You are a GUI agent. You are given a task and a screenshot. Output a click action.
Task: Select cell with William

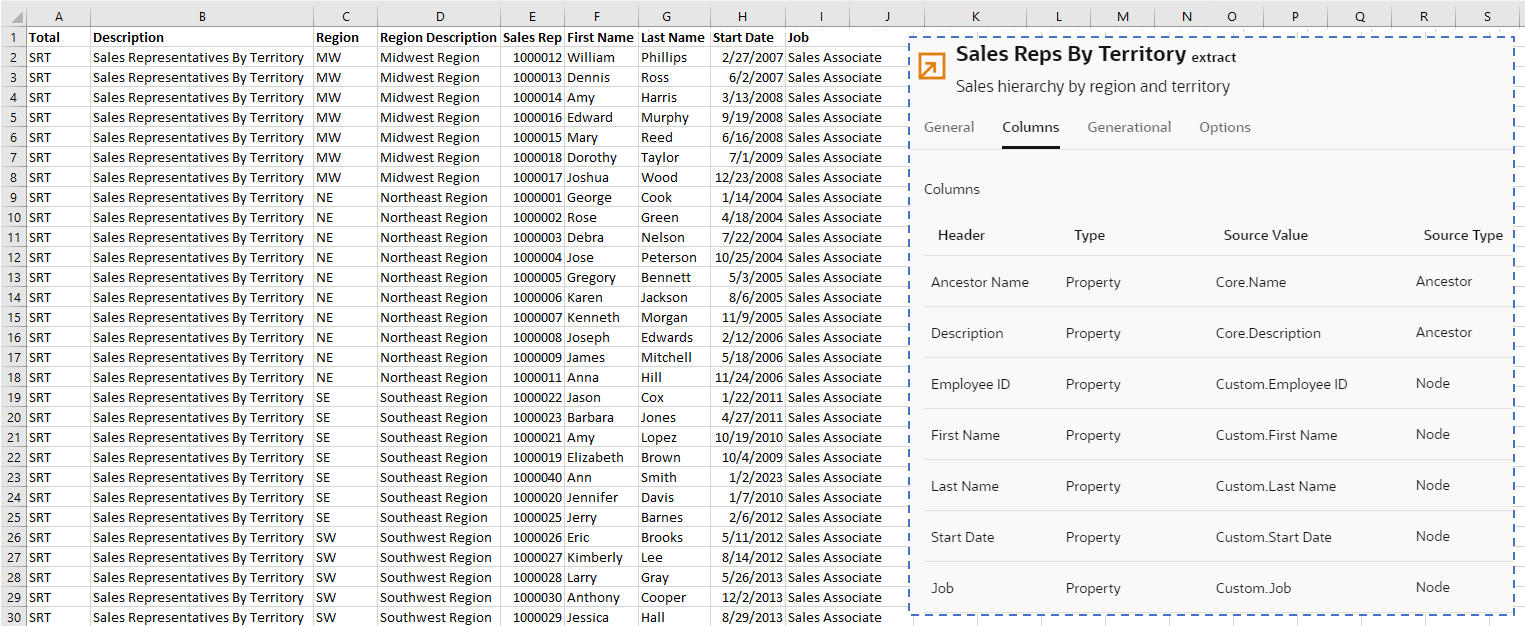tap(601, 57)
